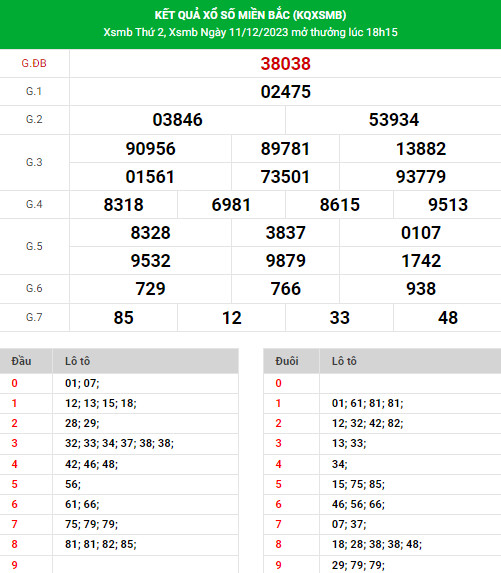The width and height of the screenshot is (501, 573).
Task: Select G.5 number 3837
Action: (x=285, y=233)
